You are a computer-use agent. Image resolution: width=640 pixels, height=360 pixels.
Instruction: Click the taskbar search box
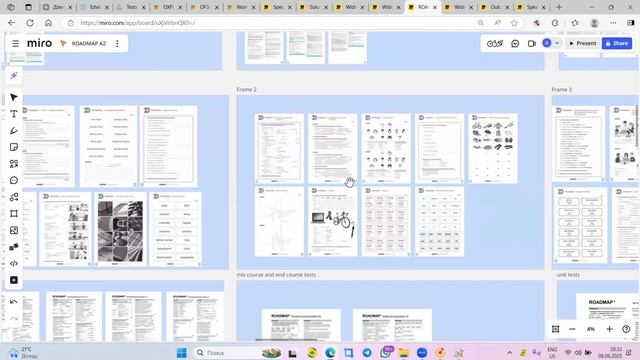coord(238,352)
